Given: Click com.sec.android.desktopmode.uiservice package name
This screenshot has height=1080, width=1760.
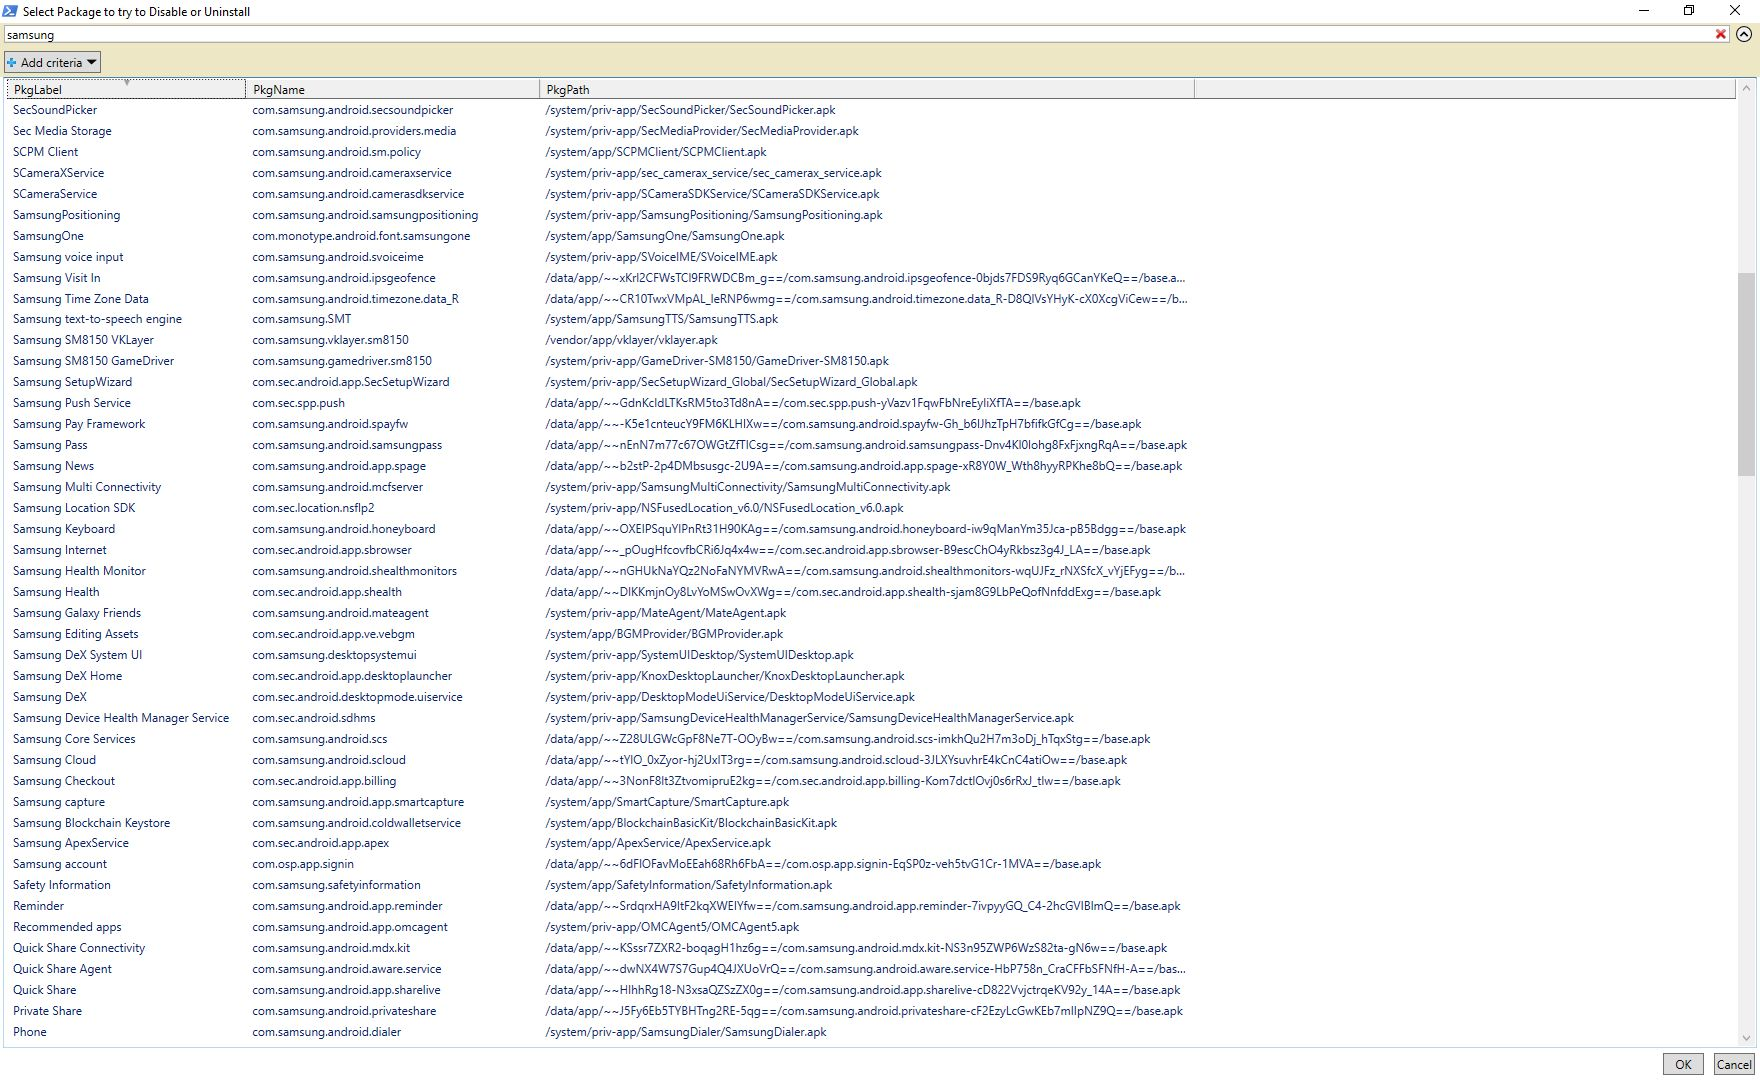Looking at the screenshot, I should [x=357, y=697].
